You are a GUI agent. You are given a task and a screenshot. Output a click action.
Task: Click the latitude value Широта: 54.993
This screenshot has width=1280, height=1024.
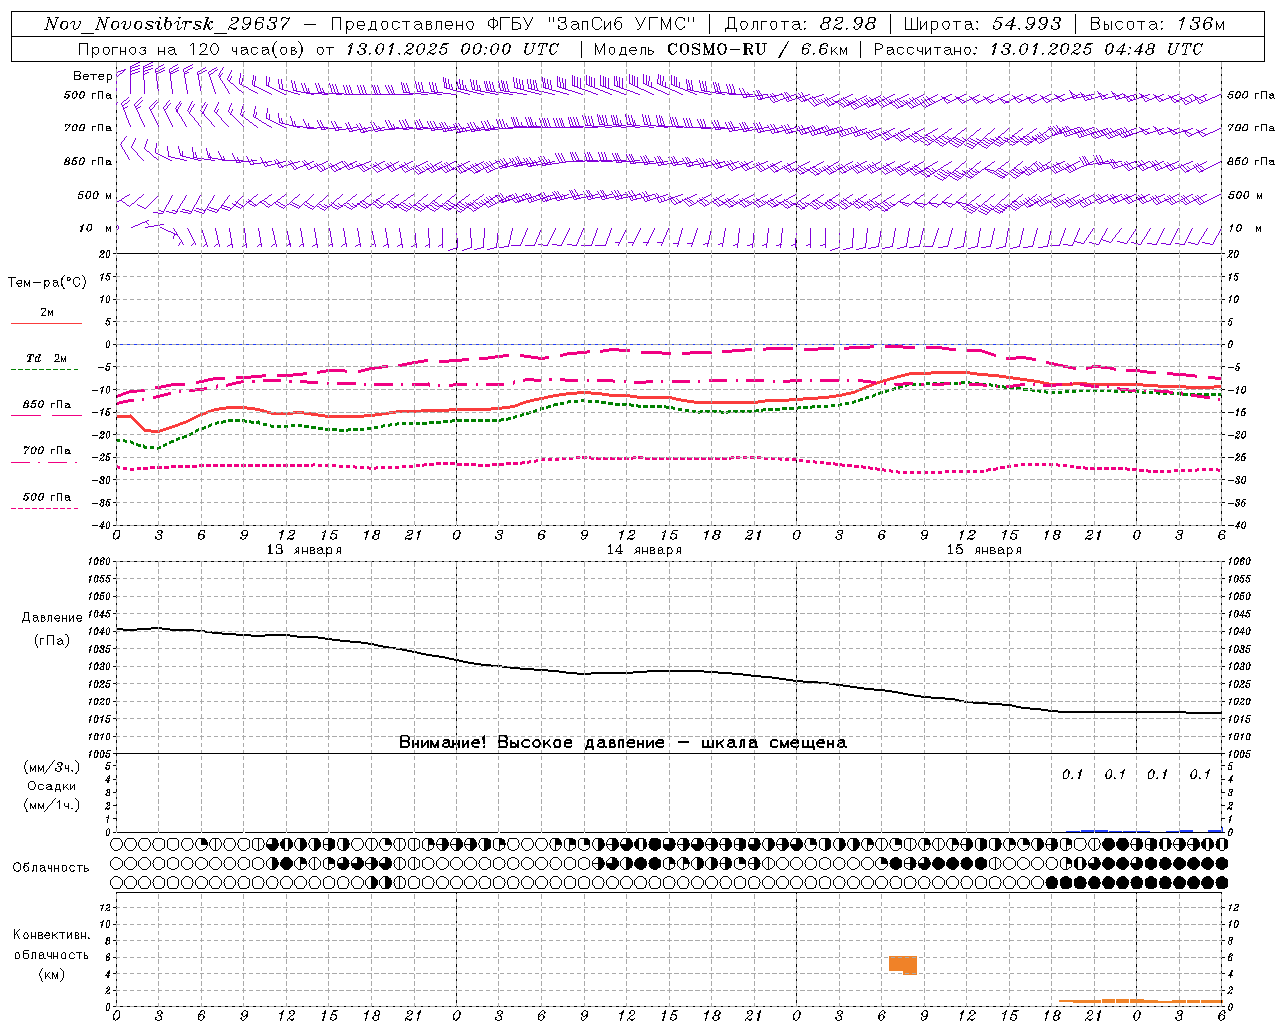tap(982, 24)
